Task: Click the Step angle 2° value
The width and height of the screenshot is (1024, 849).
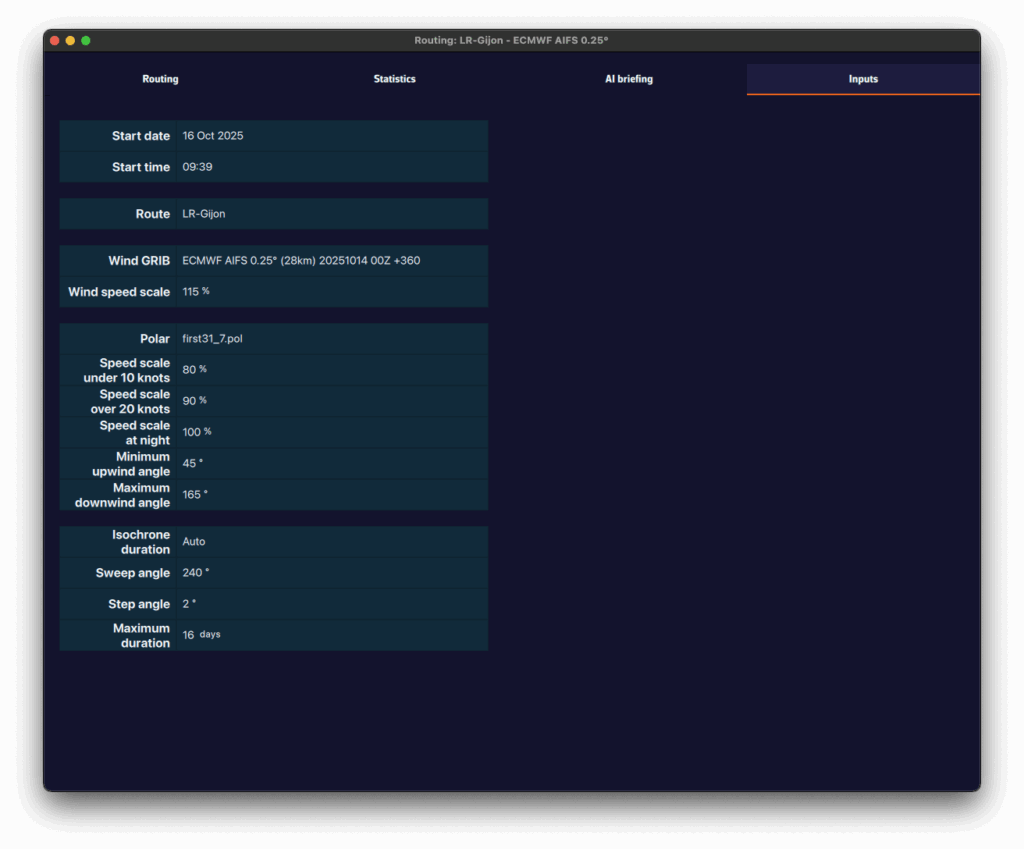Action: click(189, 604)
